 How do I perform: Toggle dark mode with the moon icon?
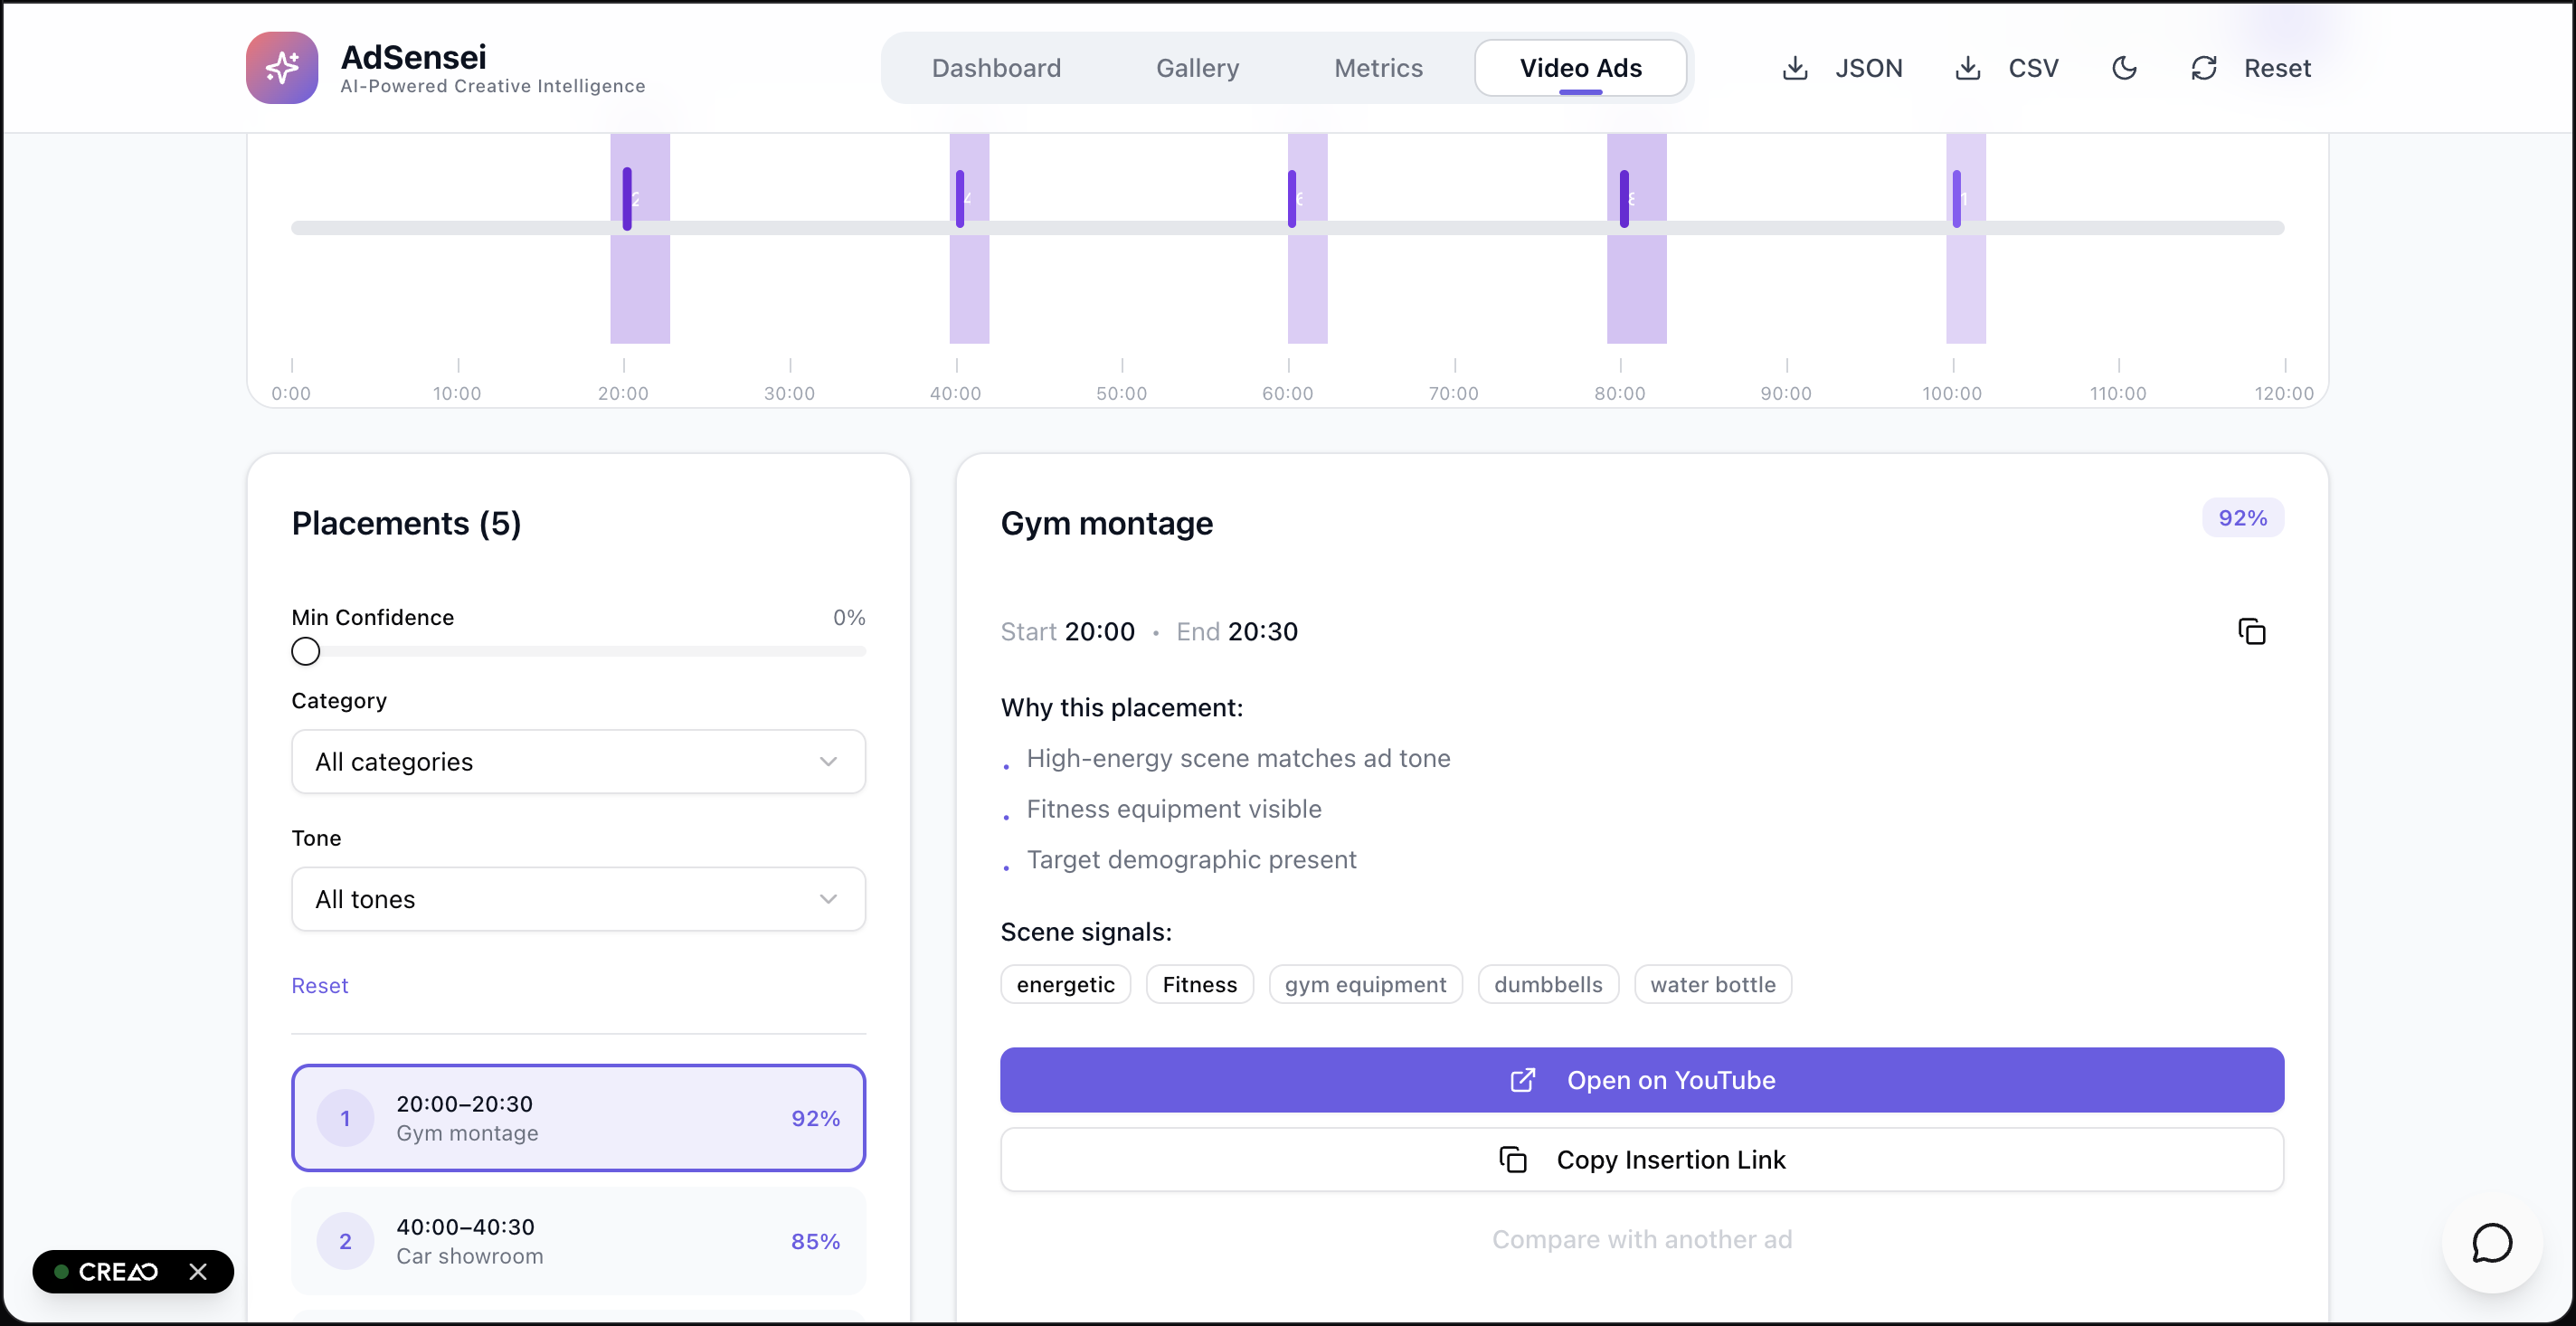pyautogui.click(x=2124, y=68)
